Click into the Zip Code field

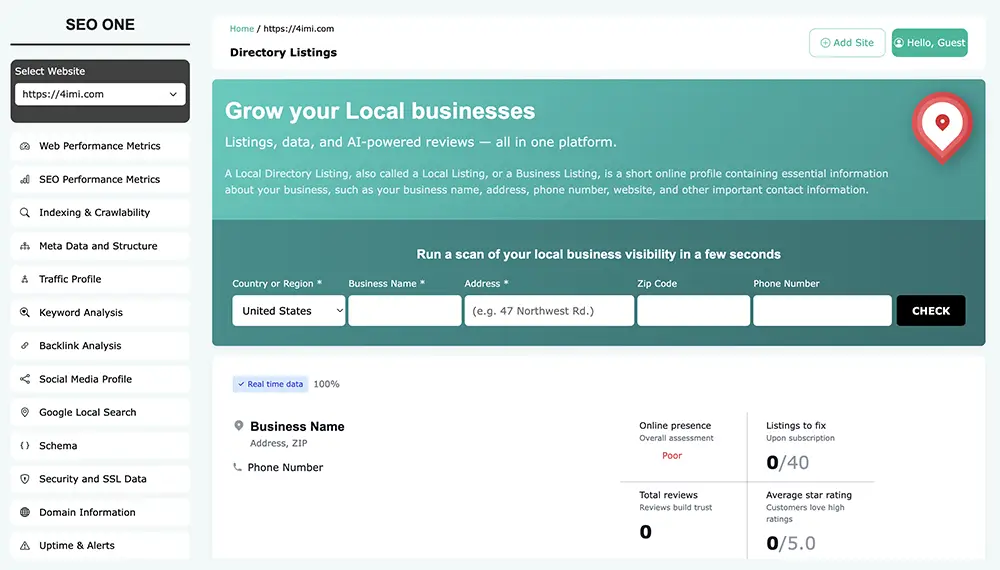[x=693, y=311]
